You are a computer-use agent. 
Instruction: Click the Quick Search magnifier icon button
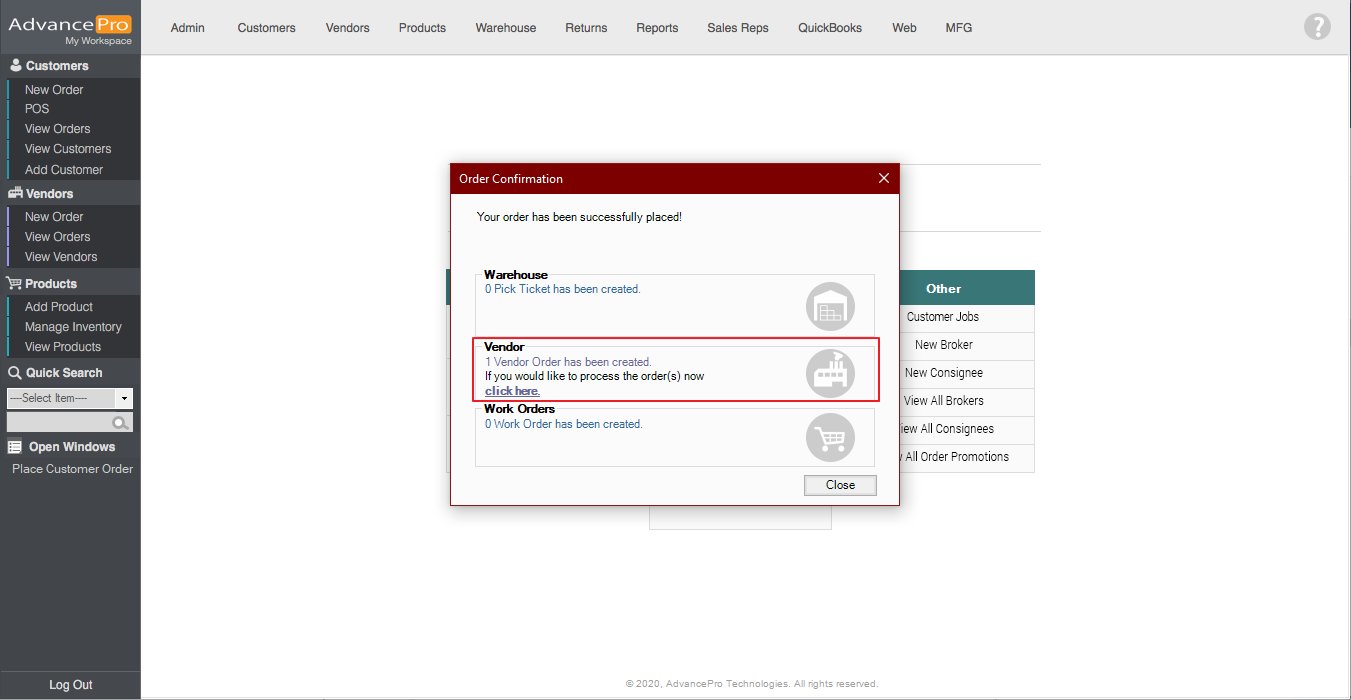(x=121, y=423)
